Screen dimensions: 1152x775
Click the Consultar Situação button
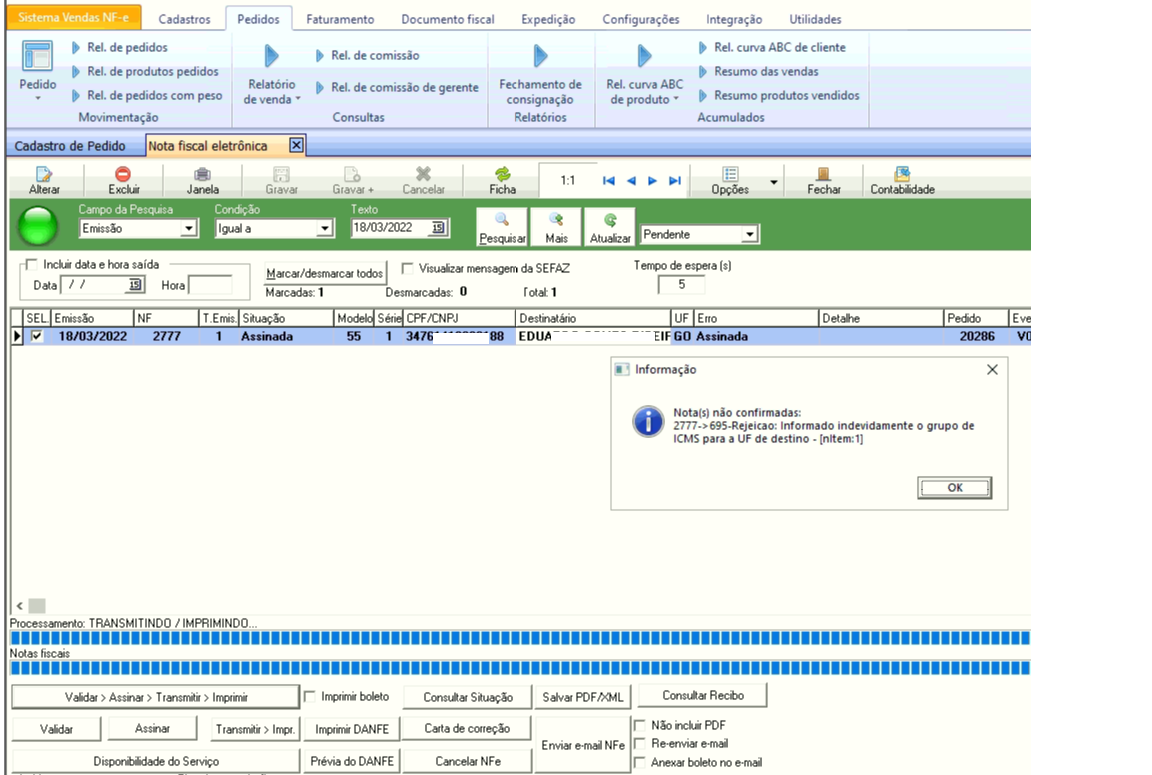click(x=468, y=697)
